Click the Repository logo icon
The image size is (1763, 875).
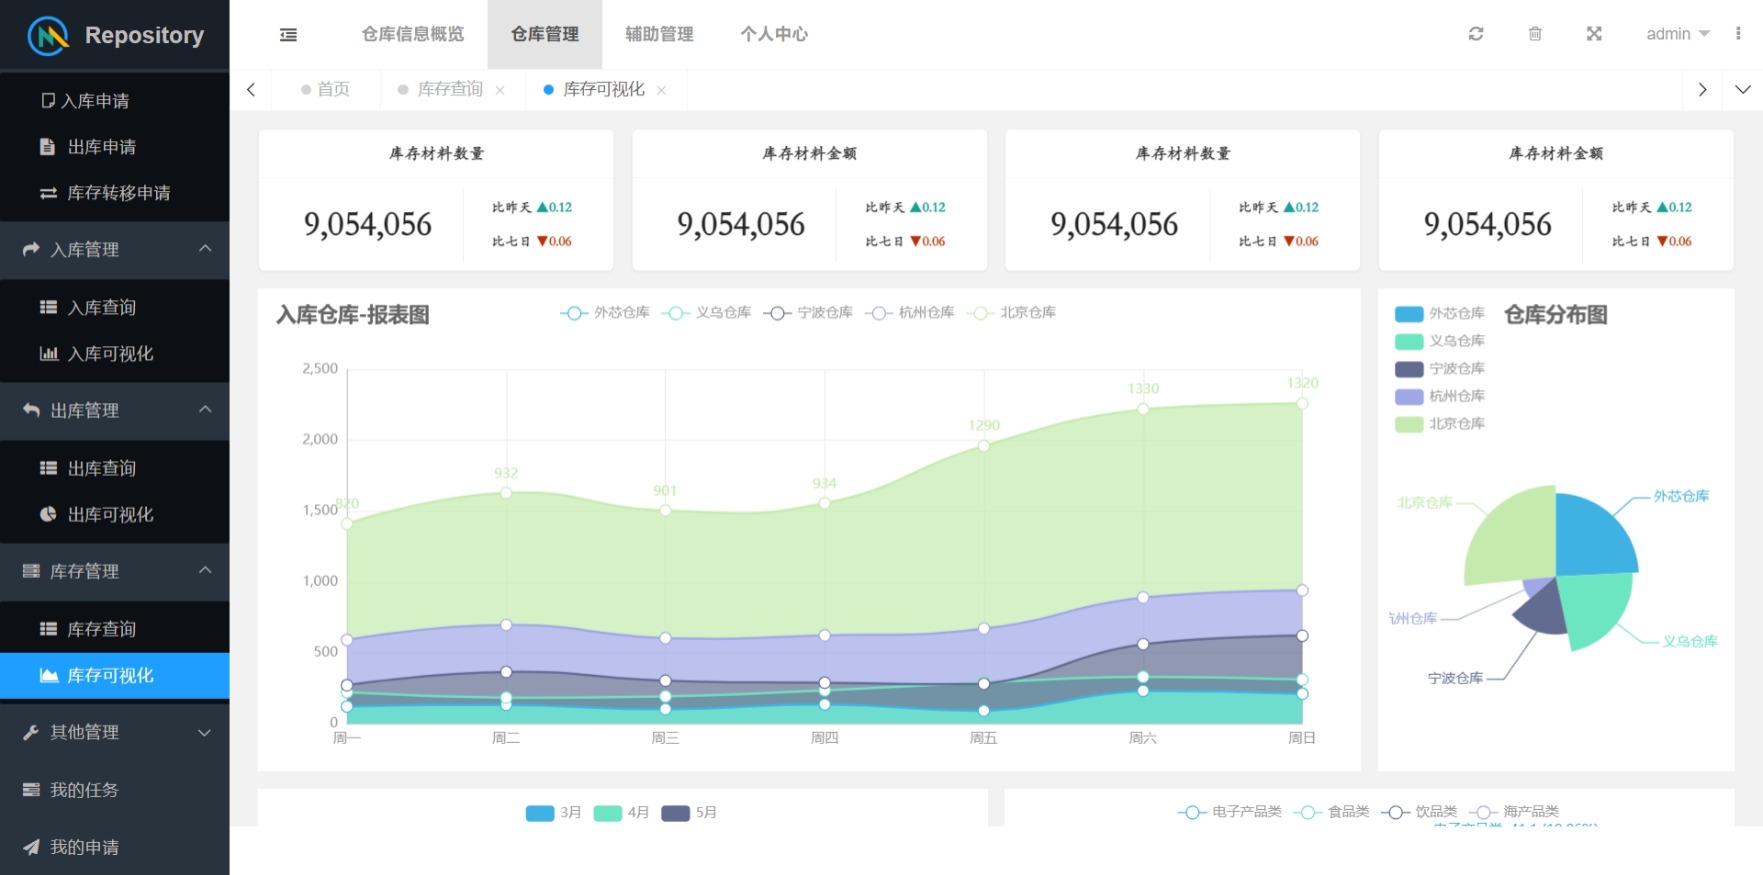click(48, 36)
